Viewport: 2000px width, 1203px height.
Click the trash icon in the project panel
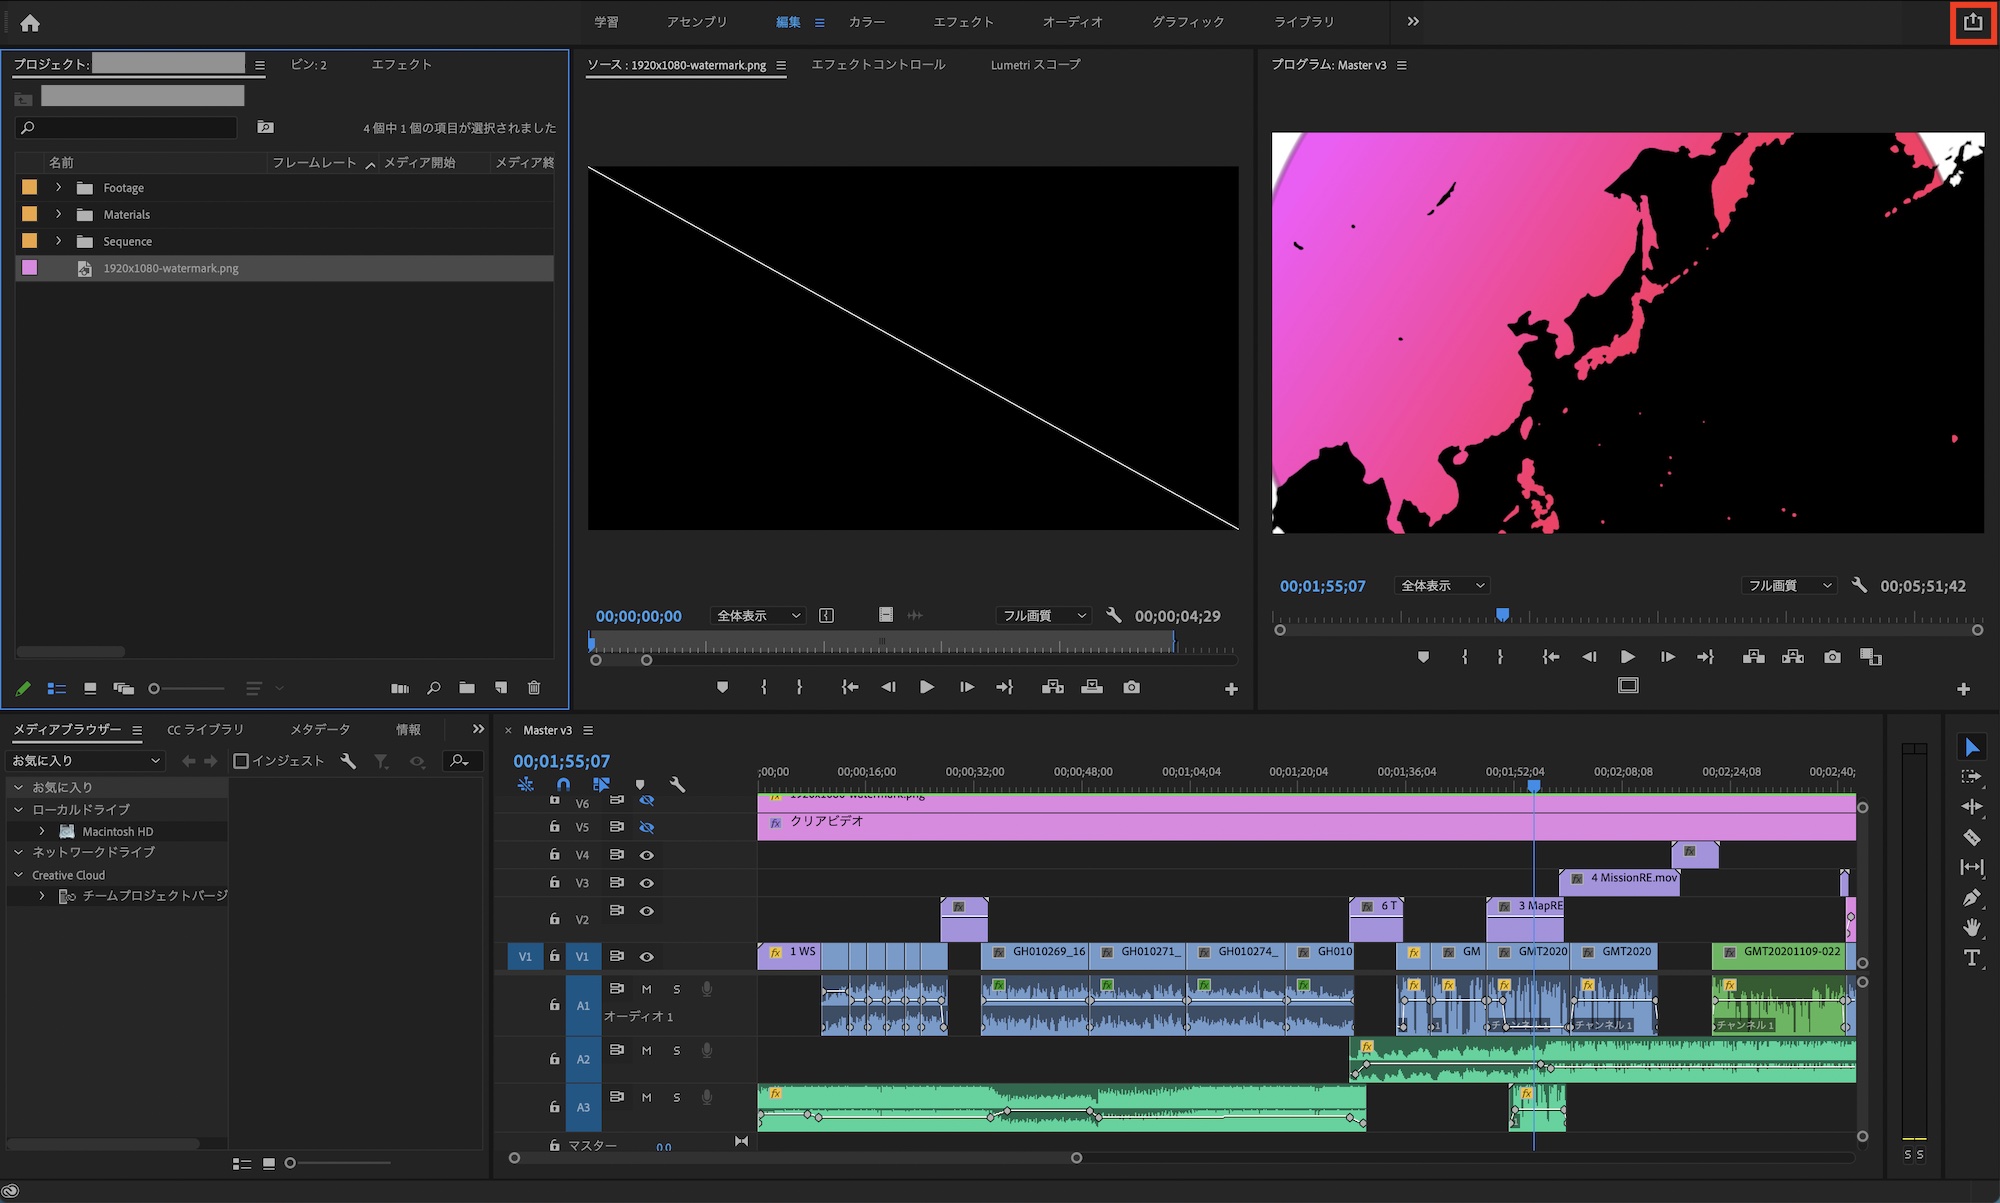point(534,688)
